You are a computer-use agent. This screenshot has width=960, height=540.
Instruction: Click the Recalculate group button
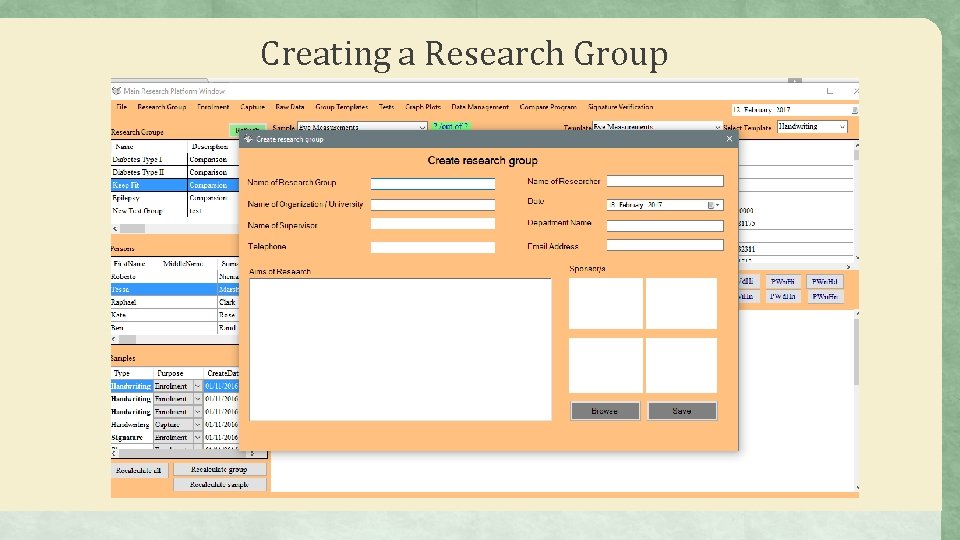(220, 470)
